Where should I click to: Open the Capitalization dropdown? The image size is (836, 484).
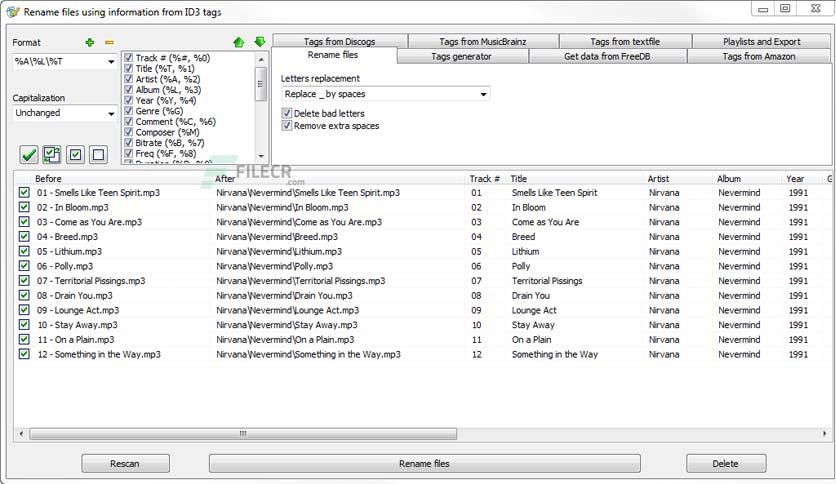(x=111, y=114)
